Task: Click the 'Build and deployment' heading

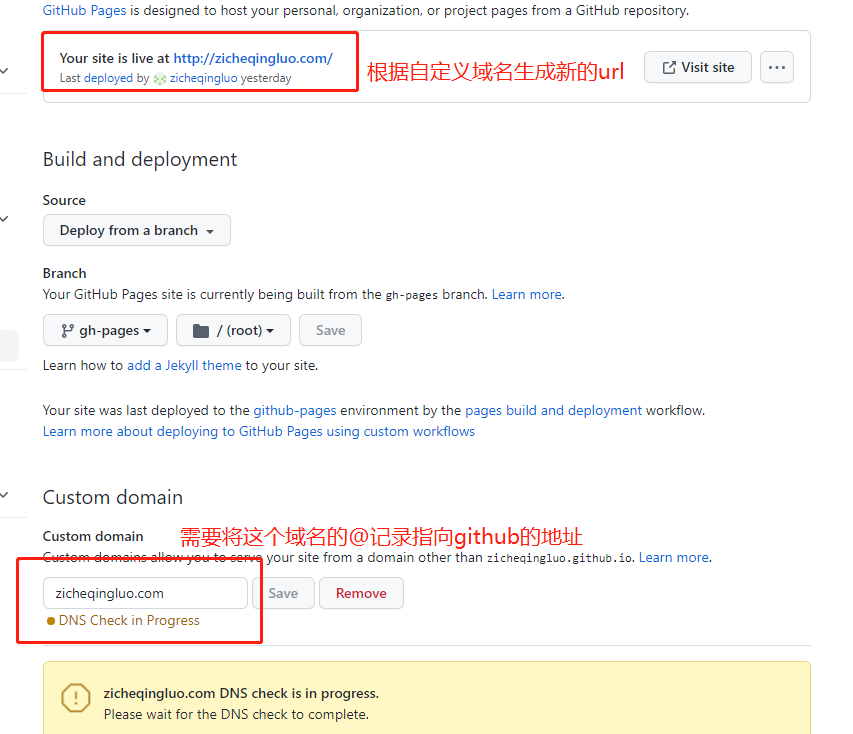Action: (x=140, y=159)
